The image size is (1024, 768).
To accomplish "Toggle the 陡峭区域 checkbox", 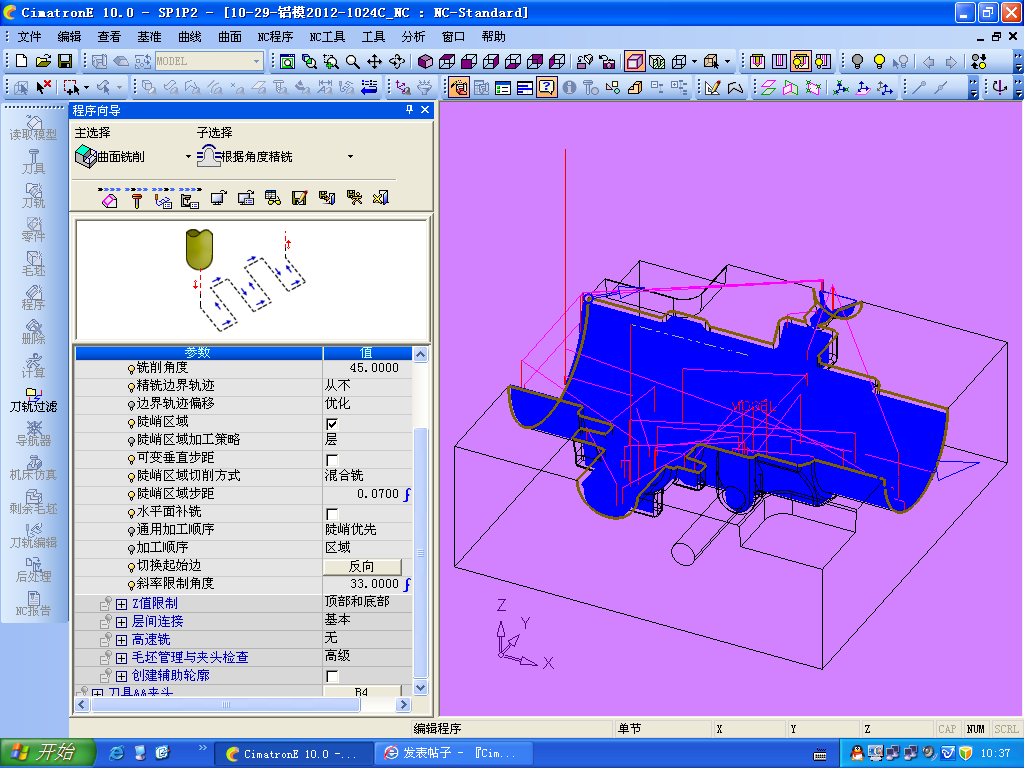I will [x=332, y=423].
